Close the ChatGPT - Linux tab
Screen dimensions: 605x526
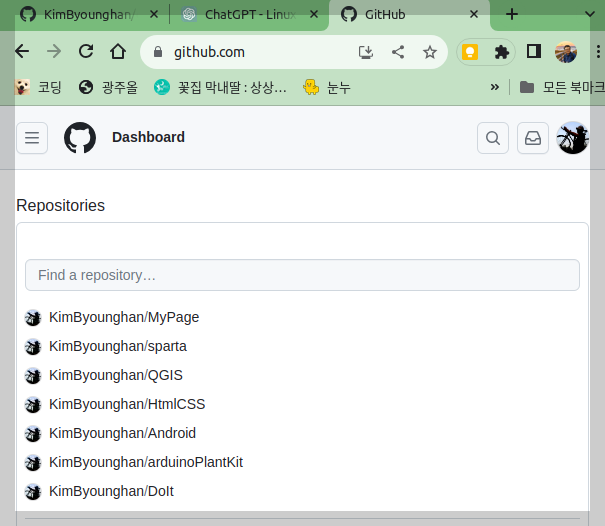[x=314, y=15]
